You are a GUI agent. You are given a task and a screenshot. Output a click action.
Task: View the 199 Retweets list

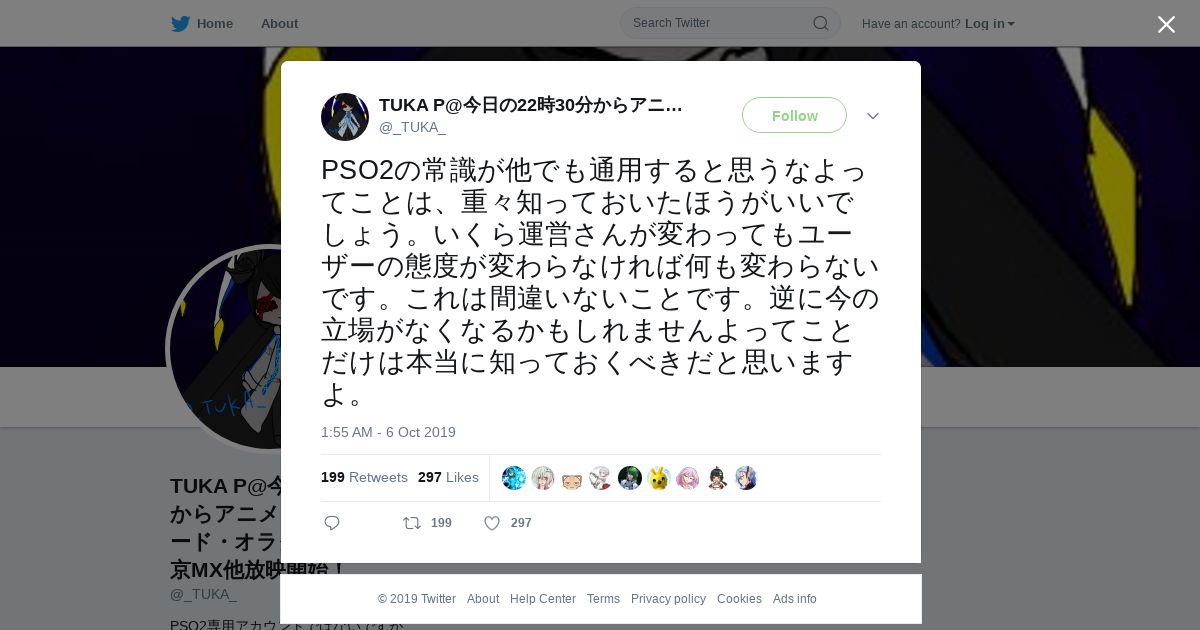(x=364, y=477)
